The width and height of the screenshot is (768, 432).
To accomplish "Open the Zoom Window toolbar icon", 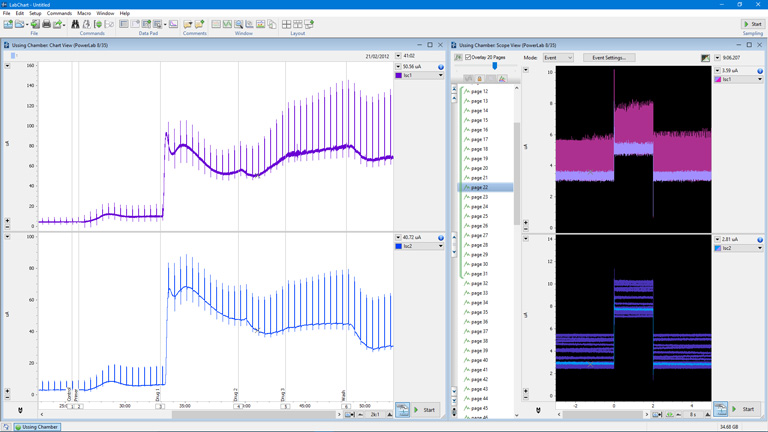I will [238, 24].
